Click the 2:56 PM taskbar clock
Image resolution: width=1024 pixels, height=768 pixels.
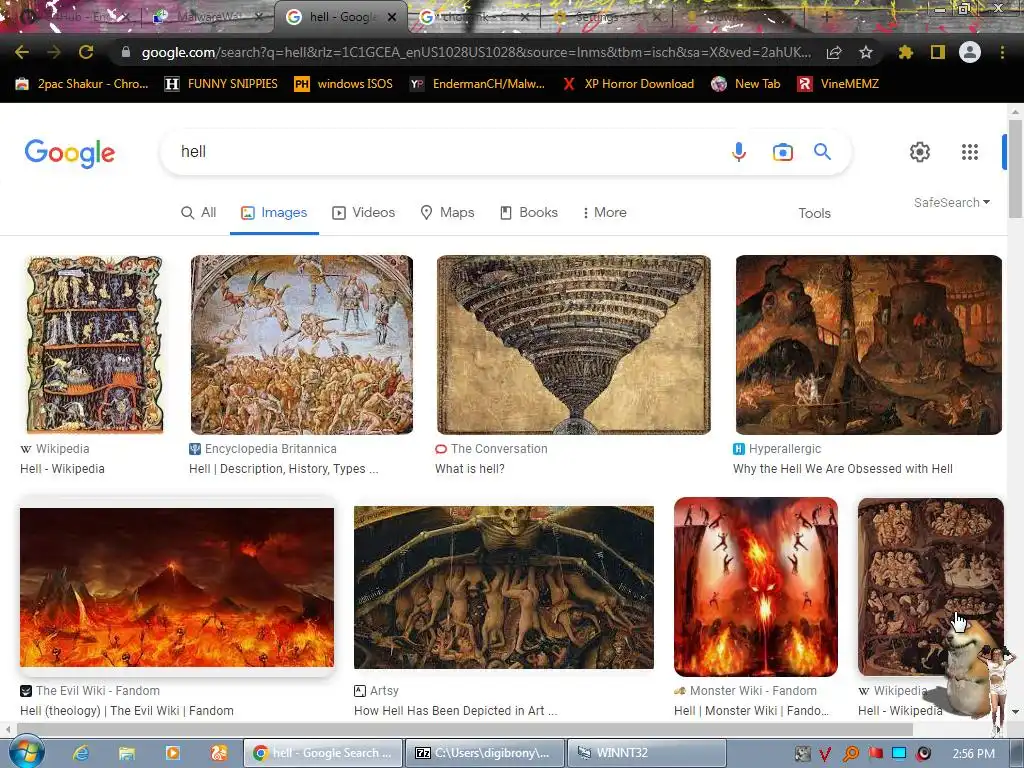[x=973, y=754]
